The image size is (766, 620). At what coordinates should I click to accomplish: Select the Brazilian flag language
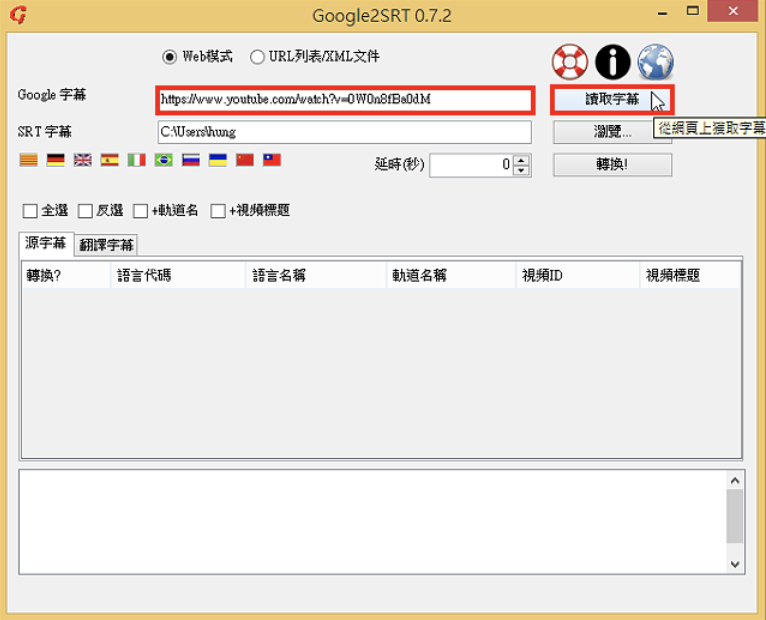coord(164,160)
